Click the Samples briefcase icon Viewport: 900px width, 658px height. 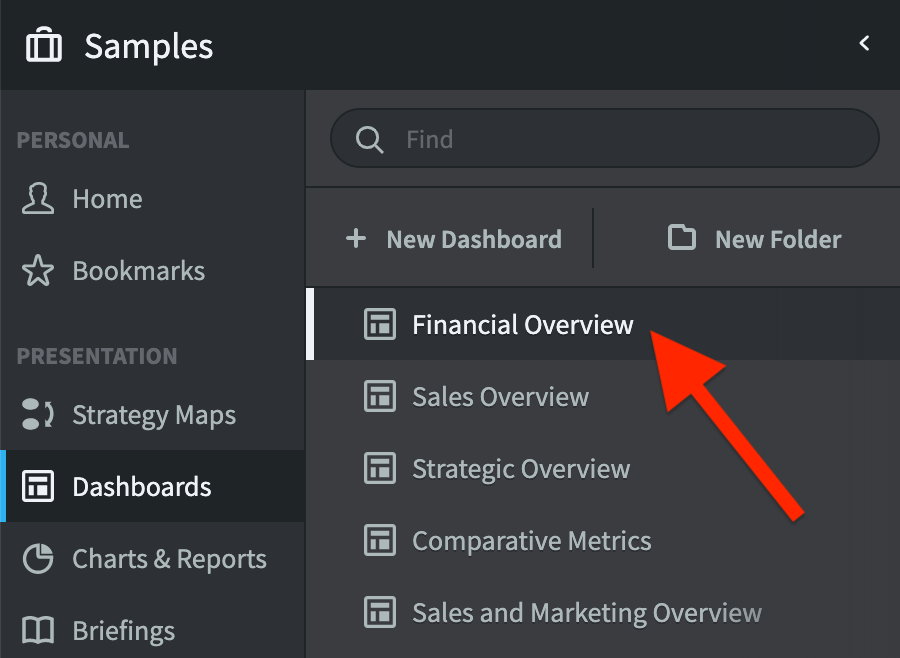click(x=43, y=44)
